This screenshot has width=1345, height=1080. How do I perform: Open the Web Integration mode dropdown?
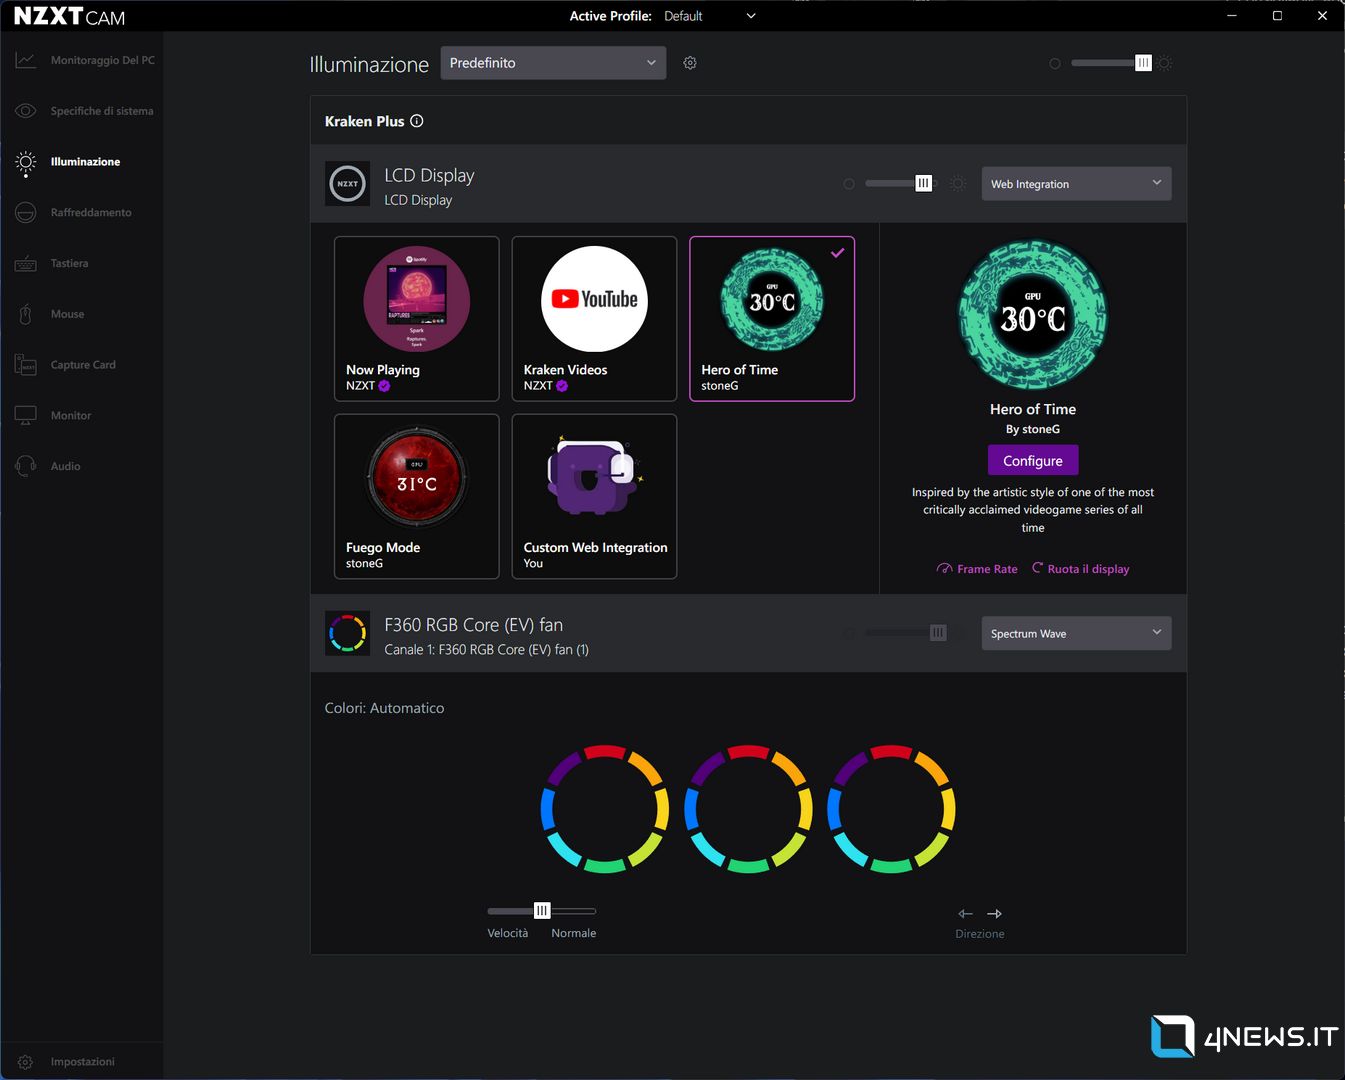[1076, 184]
